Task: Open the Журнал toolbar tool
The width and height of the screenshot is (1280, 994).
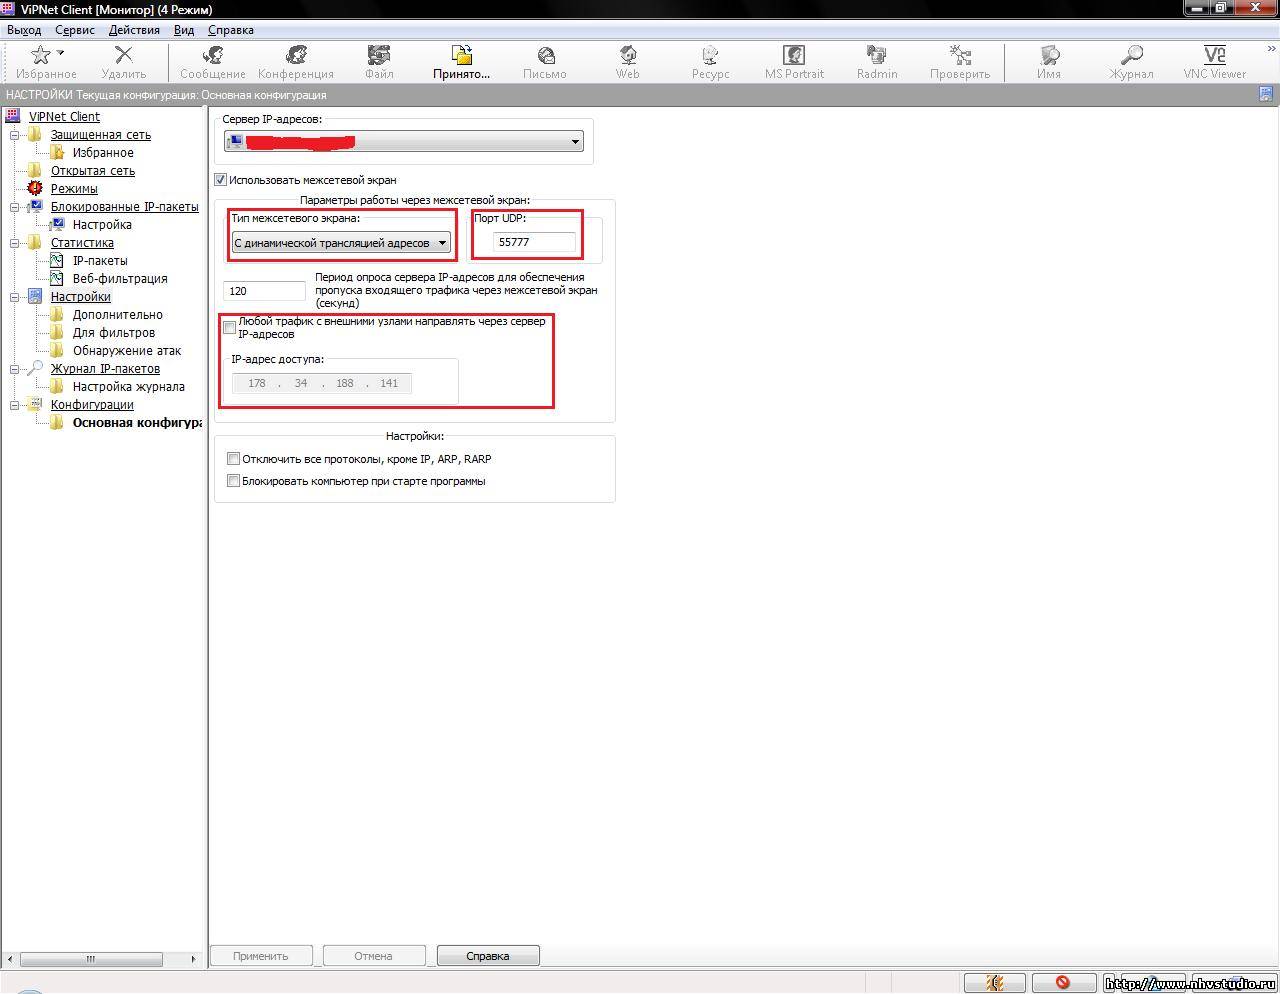Action: 1131,55
